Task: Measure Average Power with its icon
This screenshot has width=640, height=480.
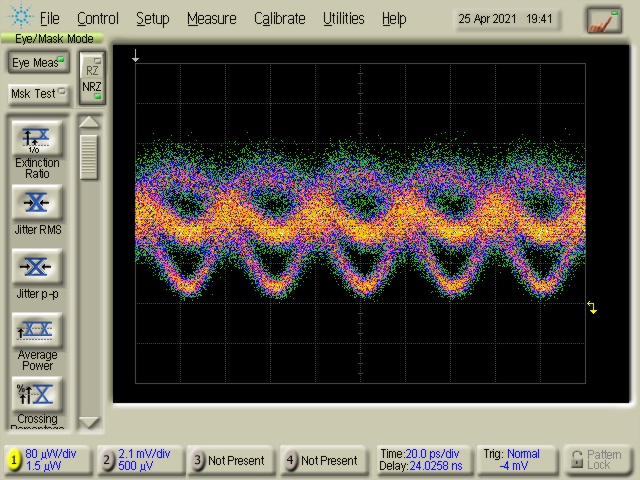Action: pos(37,331)
